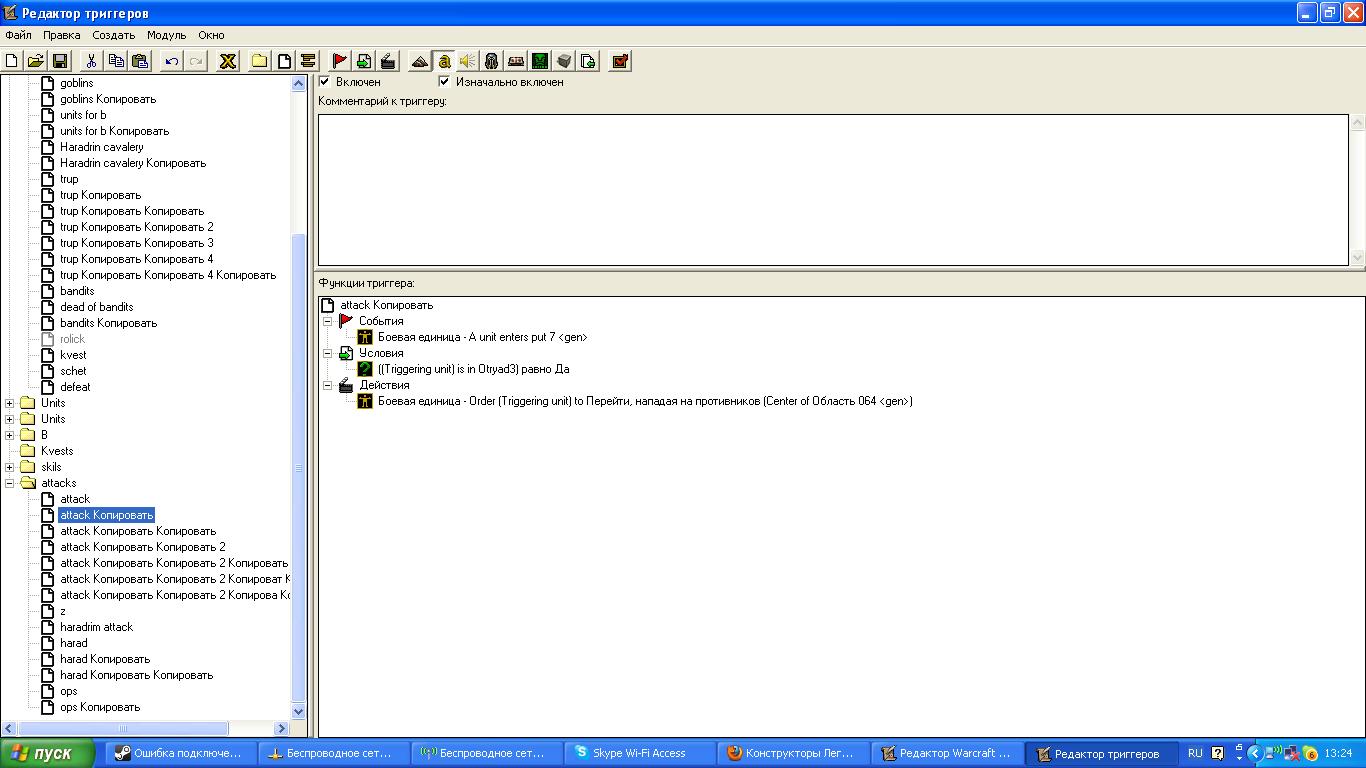Select the trigger named z
Image resolution: width=1366 pixels, height=768 pixels.
coord(63,611)
